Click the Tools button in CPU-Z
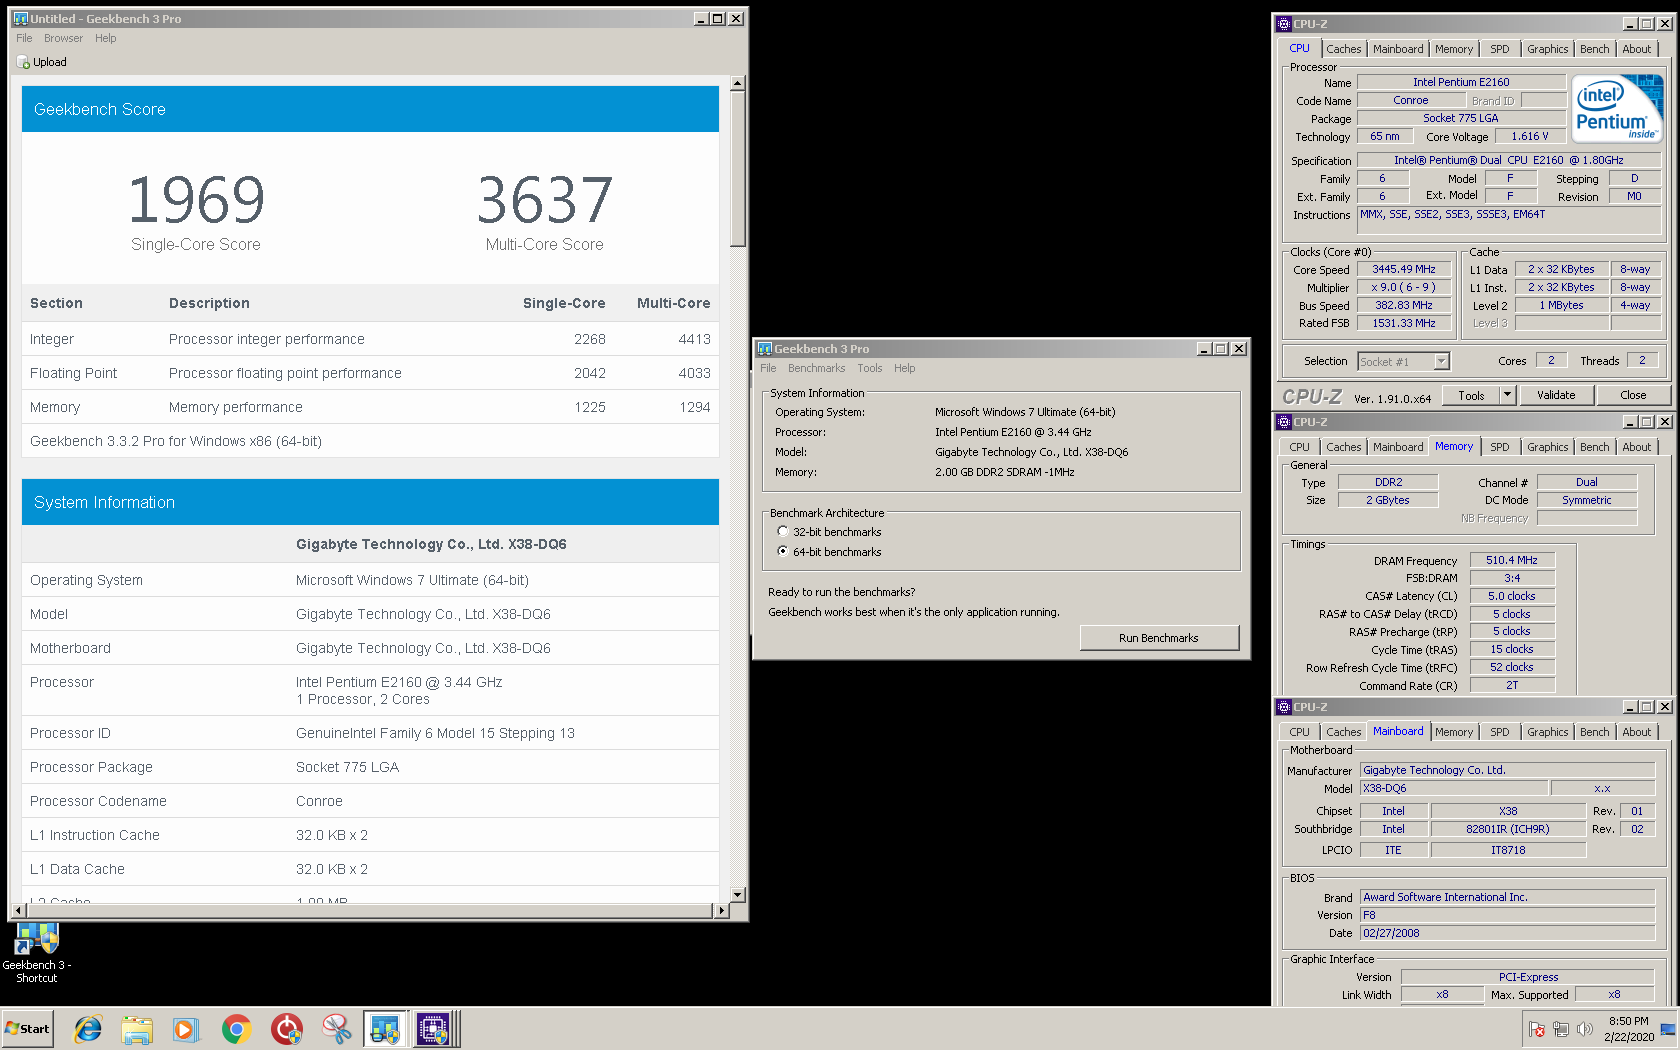 point(1471,395)
